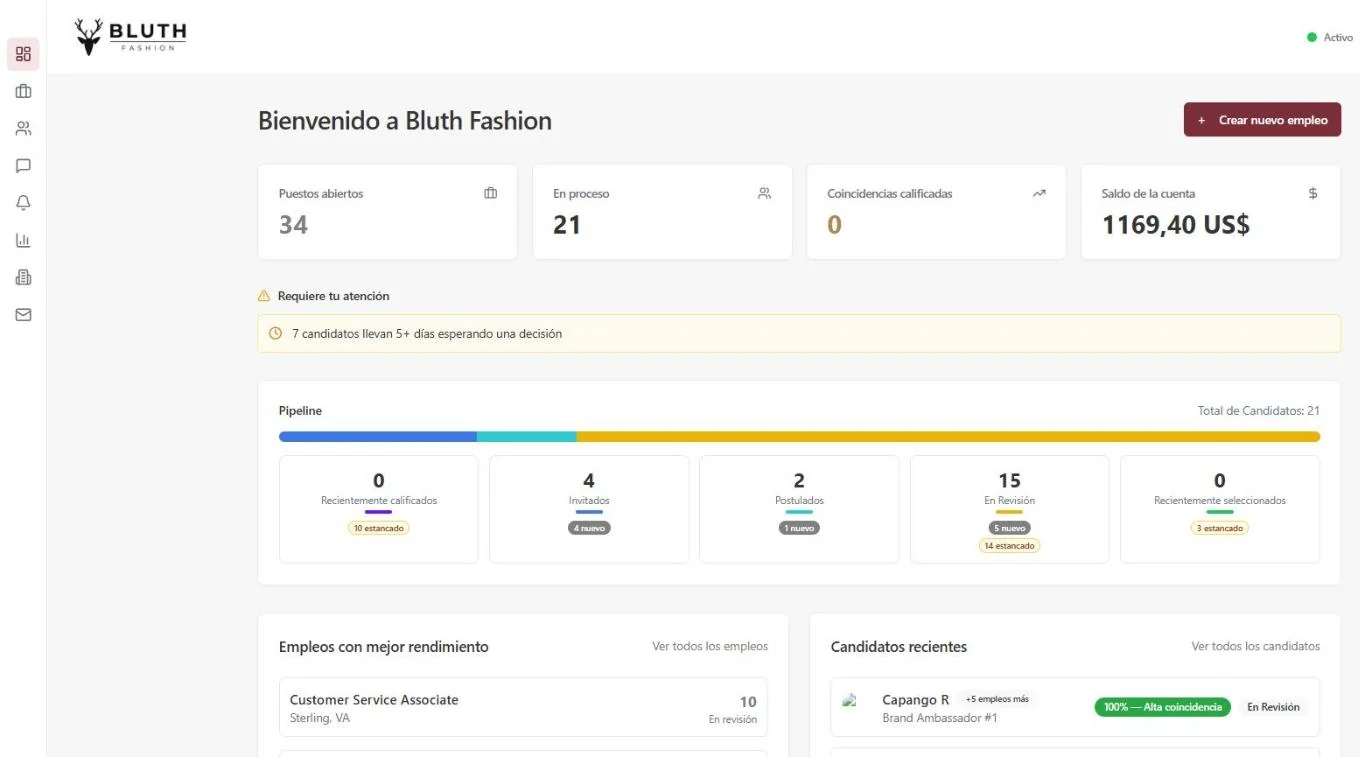This screenshot has width=1360, height=757.
Task: Open the messages chat bubble icon
Action: point(23,166)
